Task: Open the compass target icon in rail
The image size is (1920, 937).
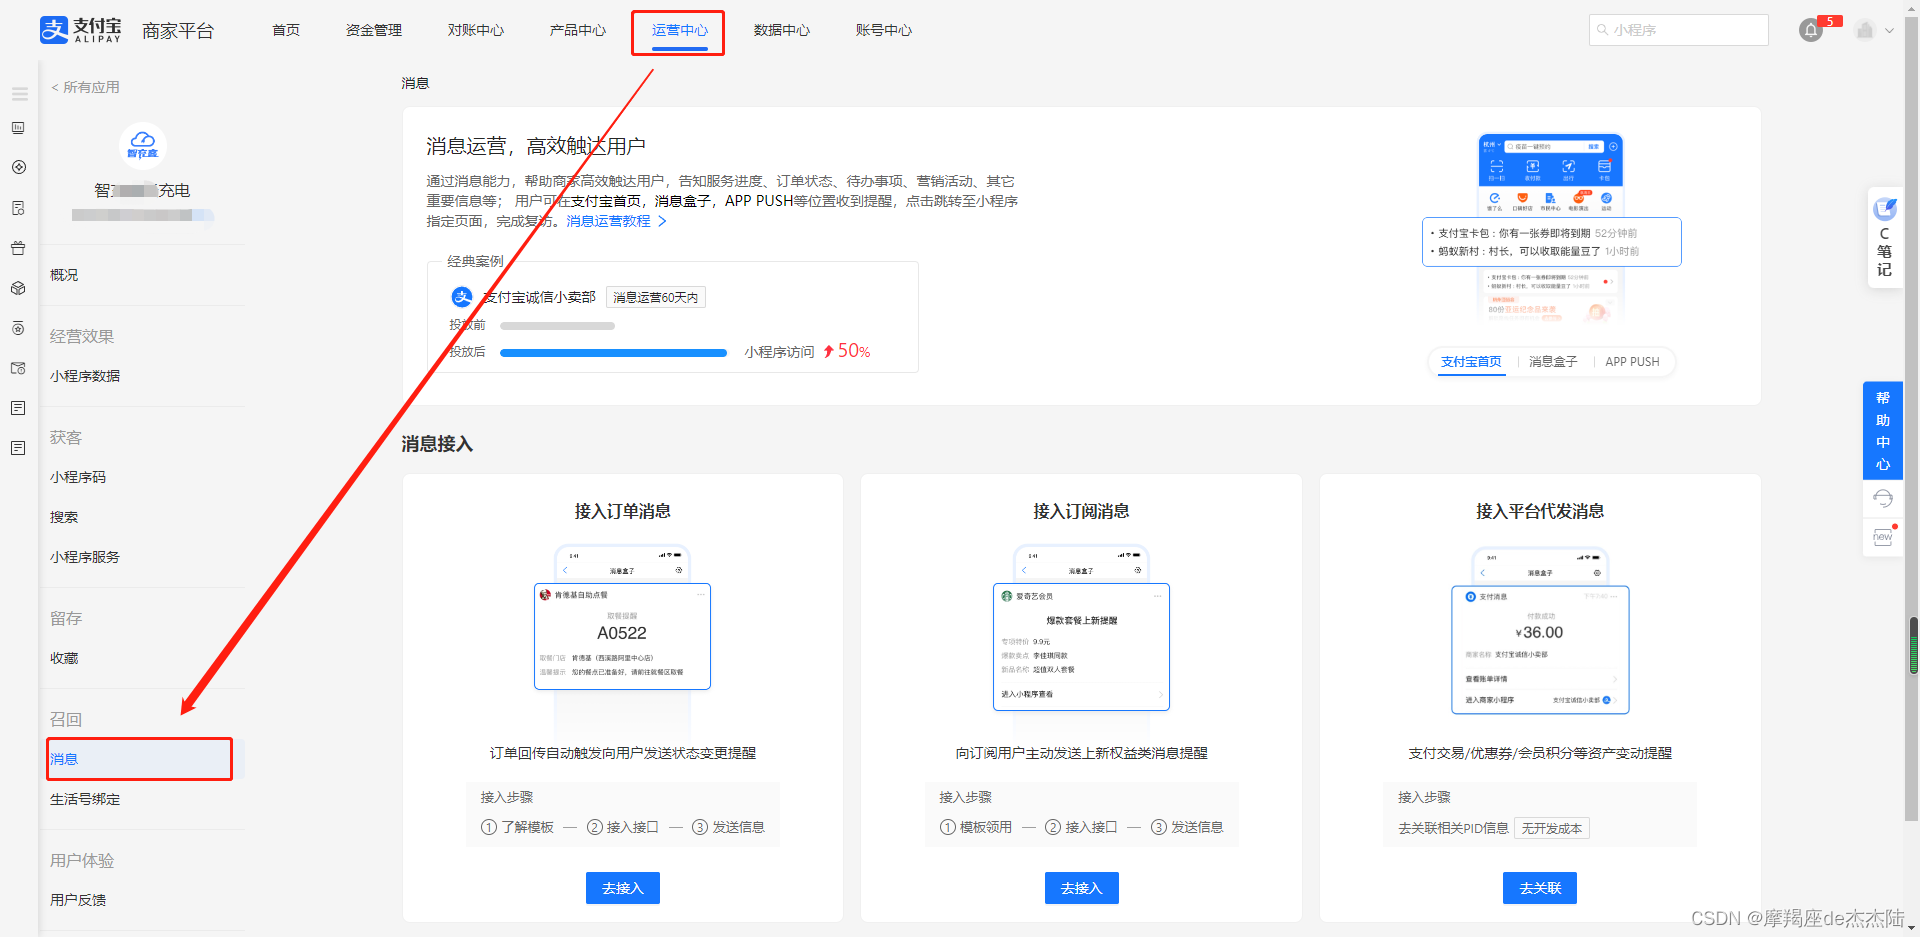Action: [18, 167]
